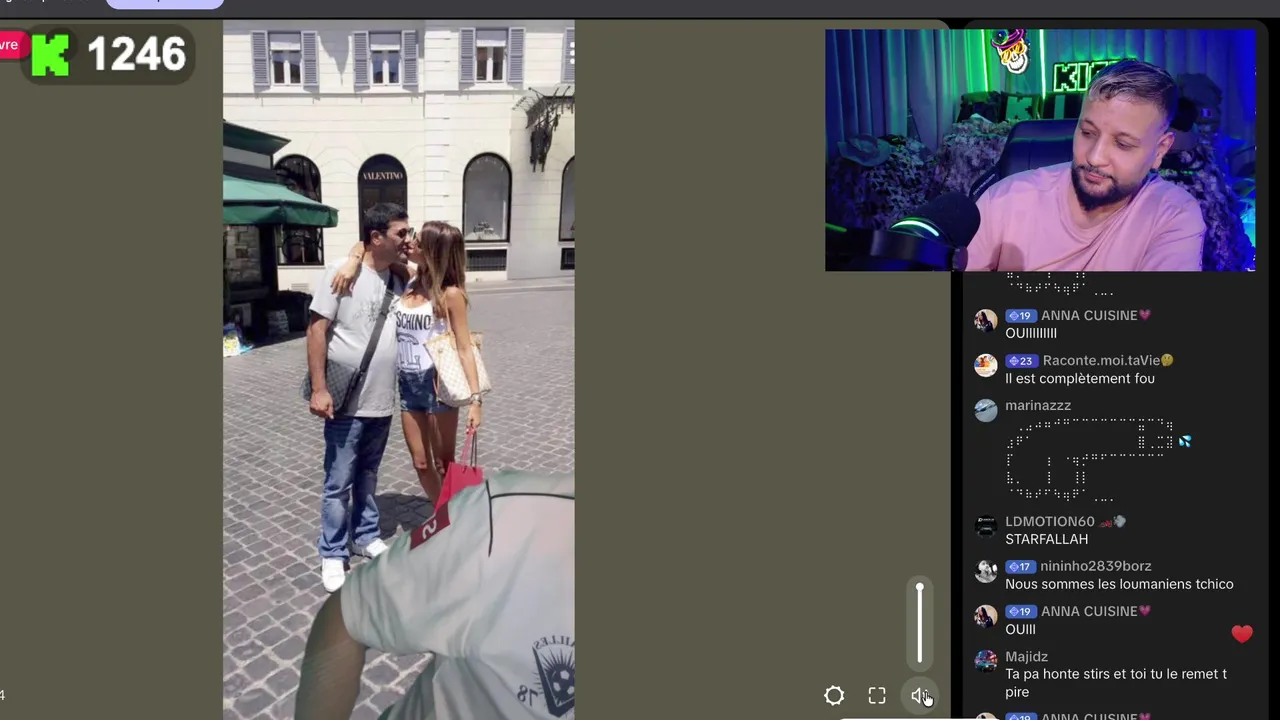Click the emojis after the LDMOTION60 name
This screenshot has width=1280, height=720.
tap(1113, 521)
